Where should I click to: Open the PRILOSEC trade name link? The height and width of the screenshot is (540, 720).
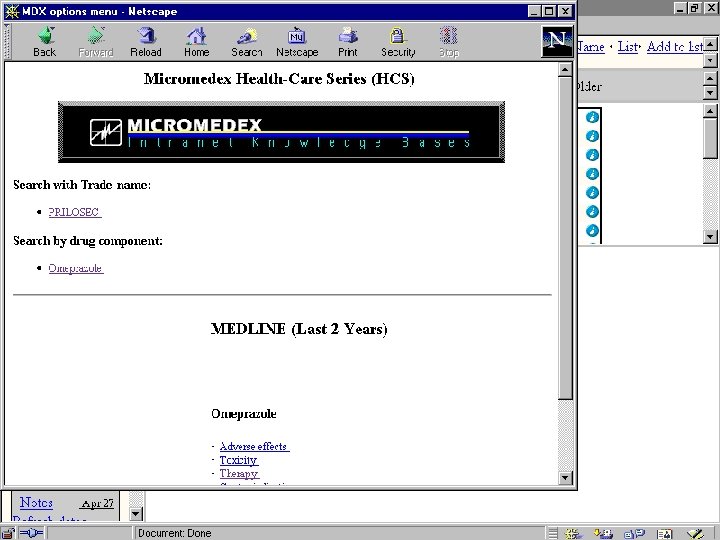75,212
